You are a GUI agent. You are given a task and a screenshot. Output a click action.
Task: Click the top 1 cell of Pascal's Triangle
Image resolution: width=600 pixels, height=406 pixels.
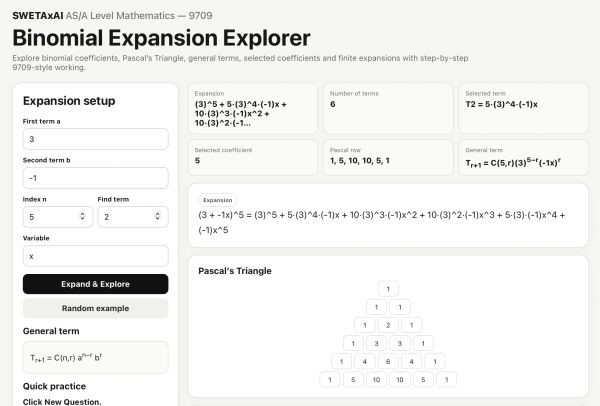tap(388, 289)
